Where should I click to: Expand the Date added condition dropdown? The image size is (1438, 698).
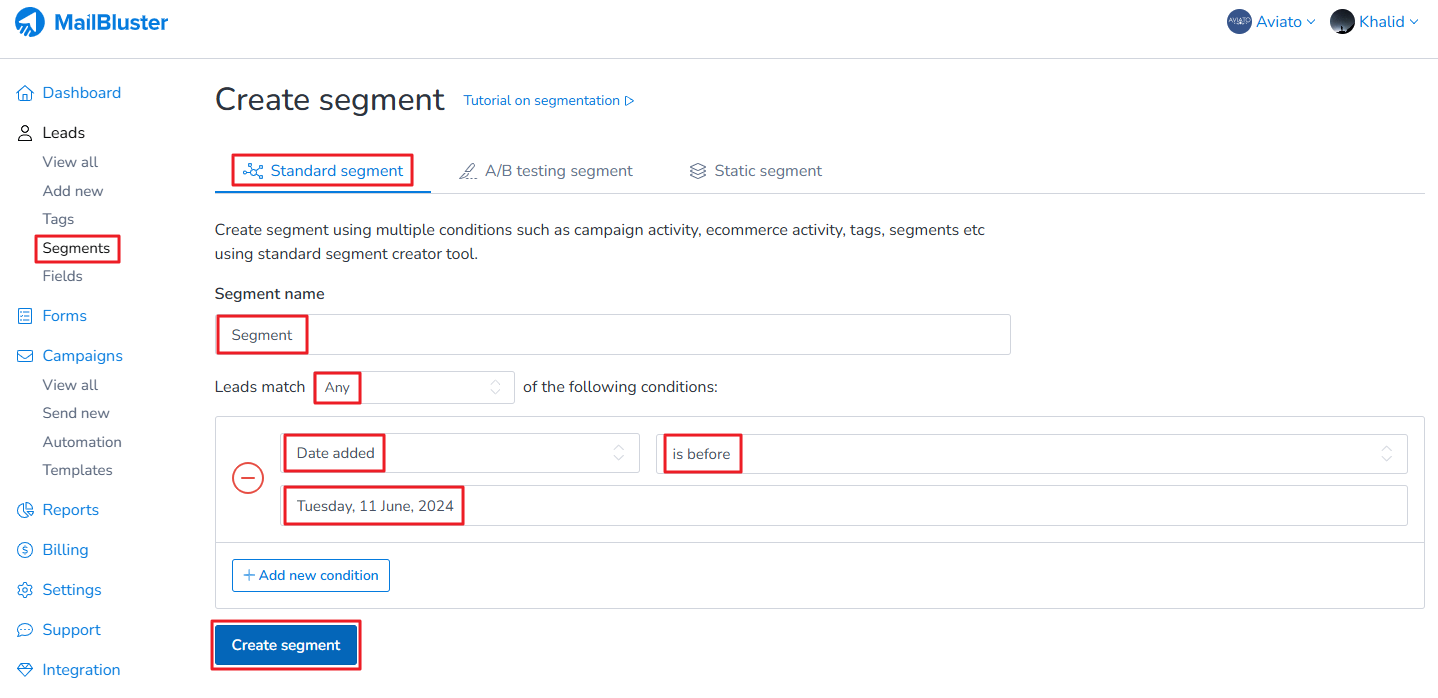coord(460,453)
